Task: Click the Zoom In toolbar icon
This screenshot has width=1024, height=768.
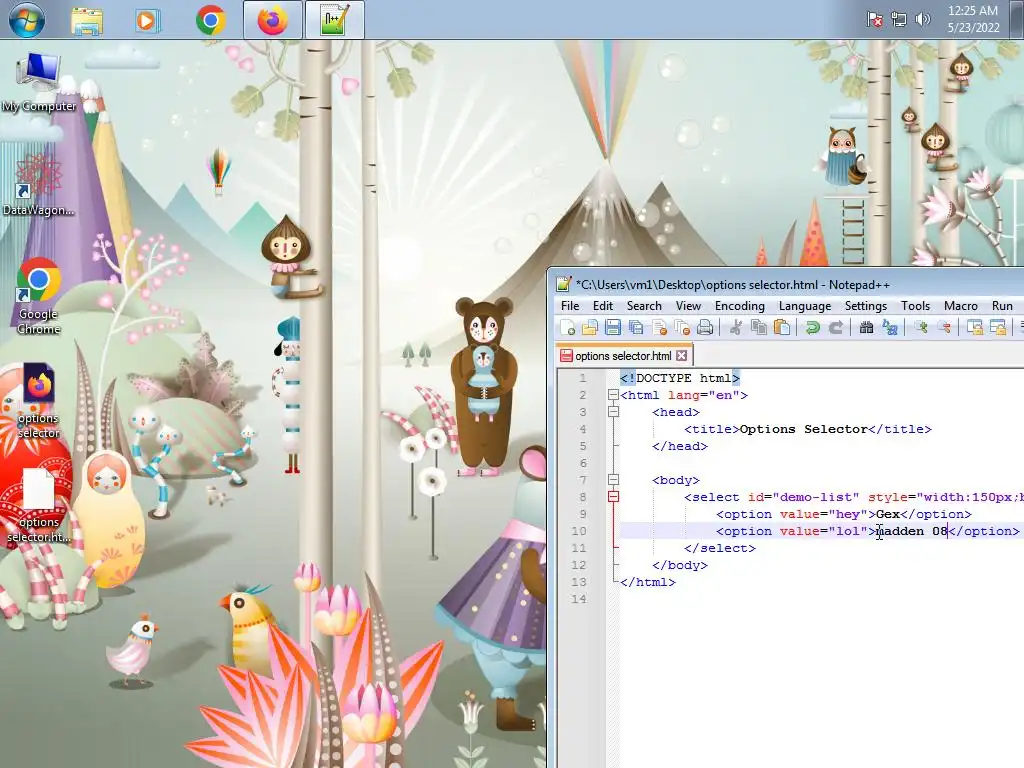Action: 921,327
